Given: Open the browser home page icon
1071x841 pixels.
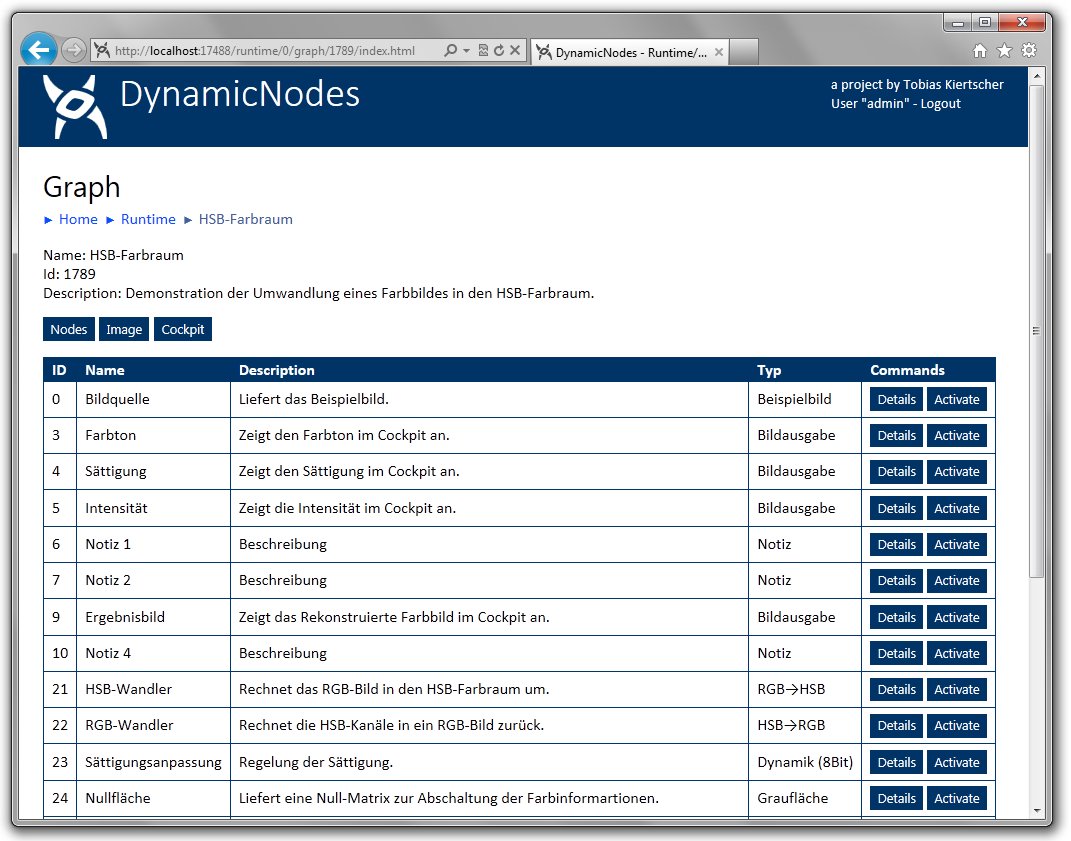Looking at the screenshot, I should click(x=980, y=51).
